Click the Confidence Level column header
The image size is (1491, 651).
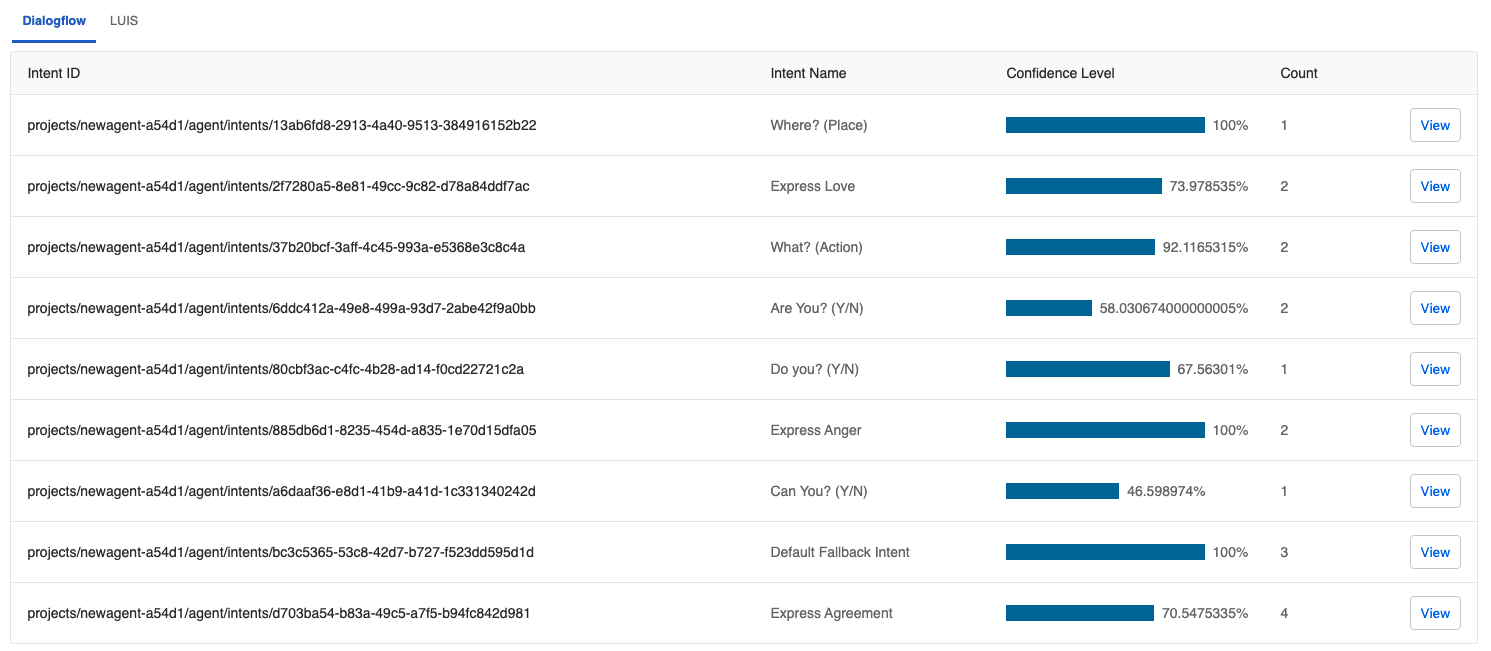point(1060,73)
